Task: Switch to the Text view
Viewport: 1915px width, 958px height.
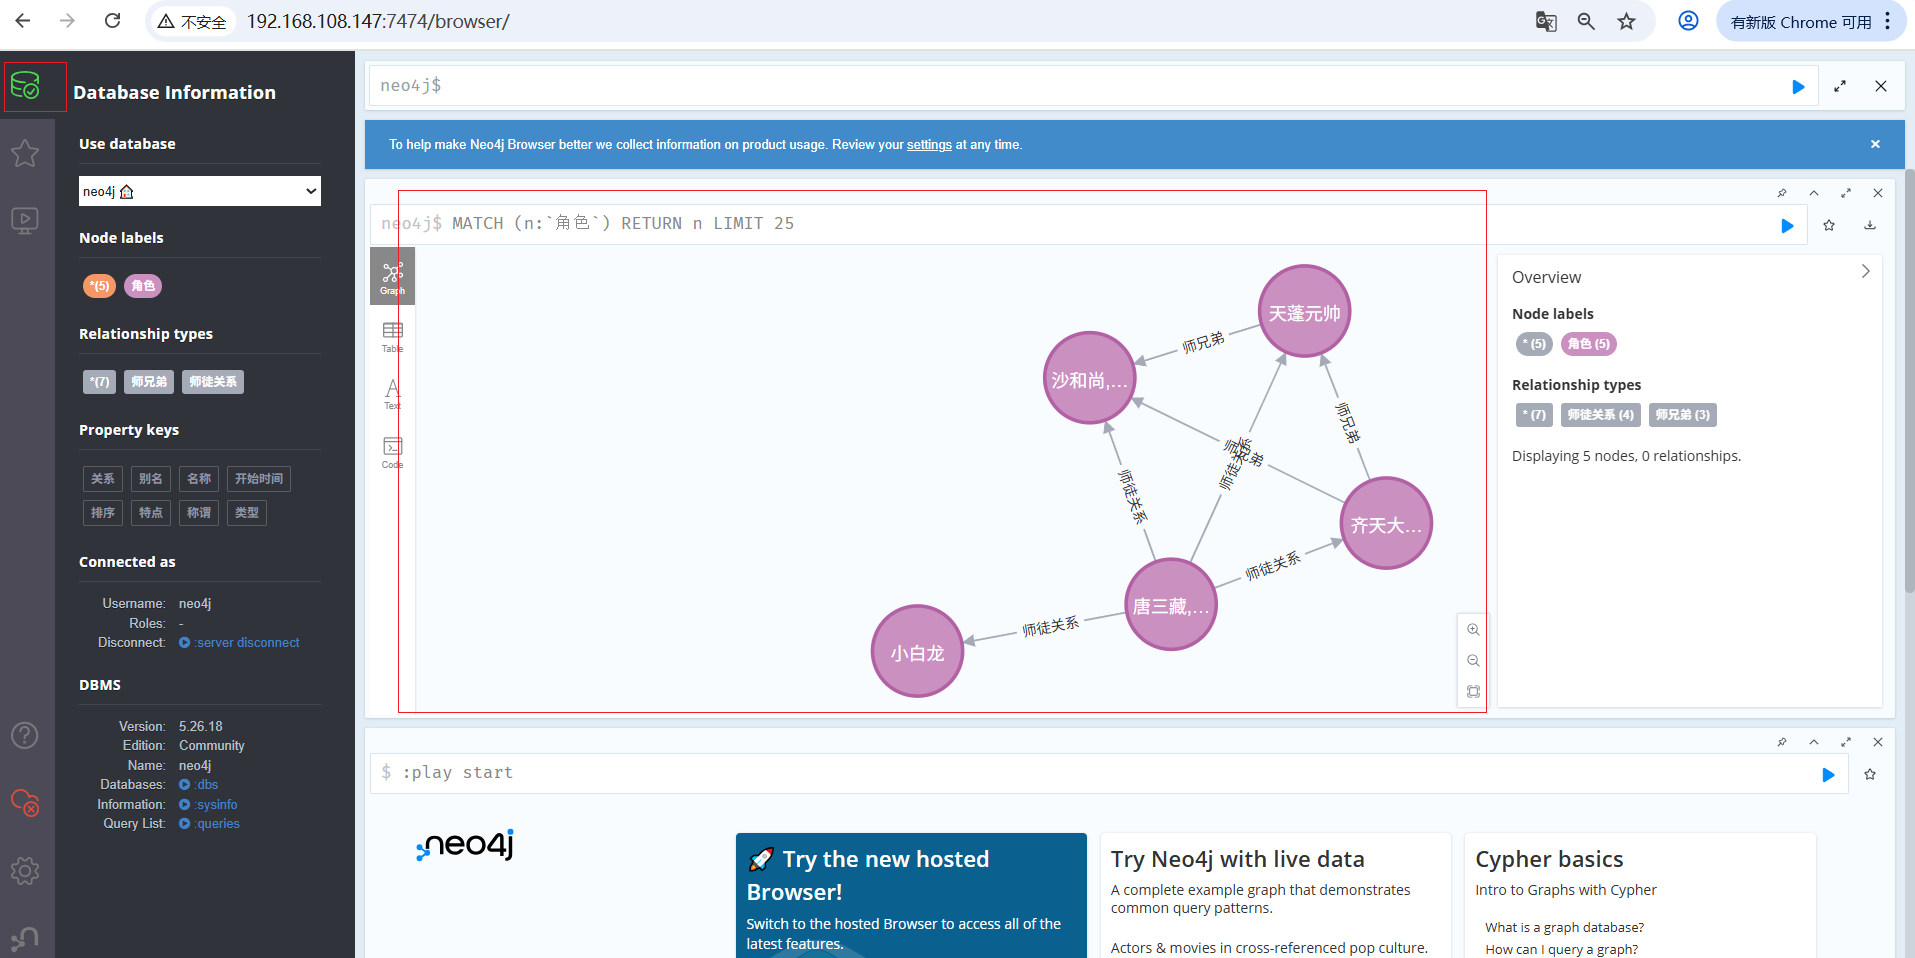Action: 393,394
